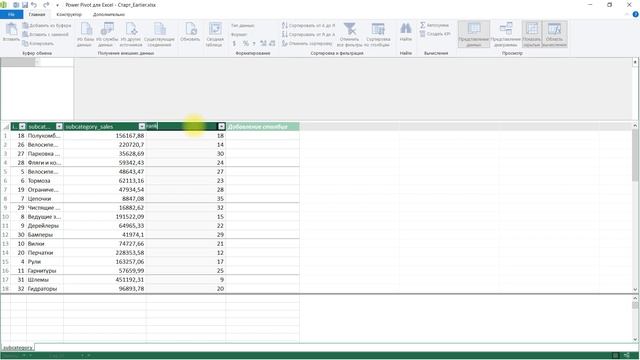The image size is (640, 360).
Task: Apply percent format icon
Action: click(x=245, y=43)
